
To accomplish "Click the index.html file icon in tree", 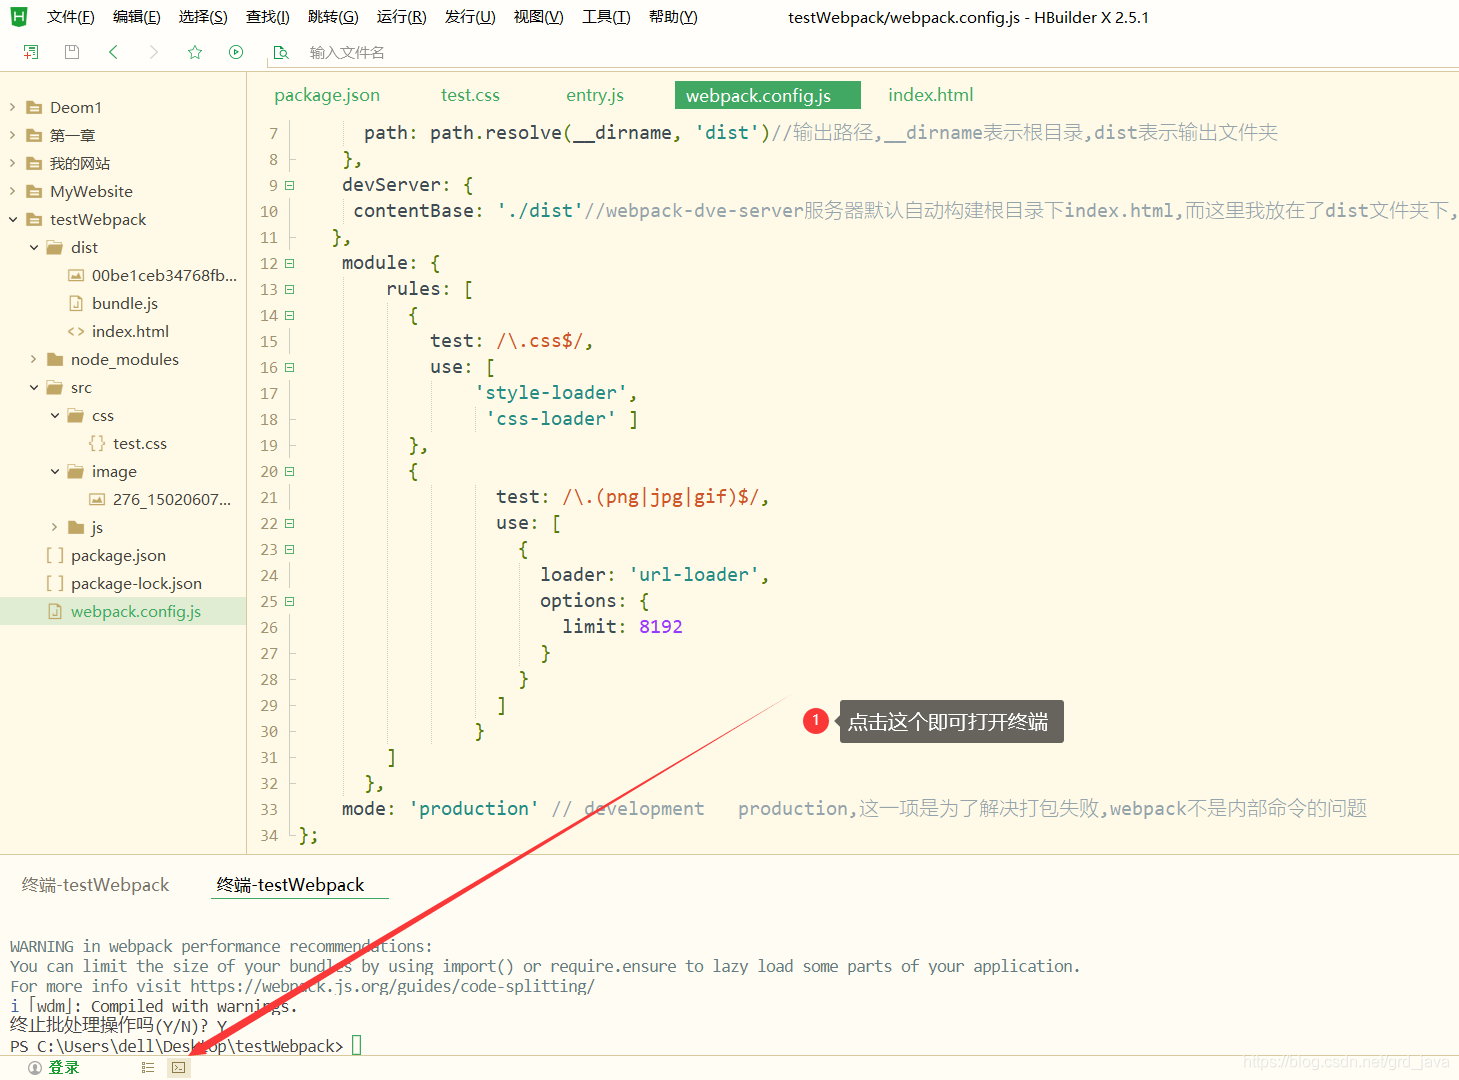I will (76, 331).
